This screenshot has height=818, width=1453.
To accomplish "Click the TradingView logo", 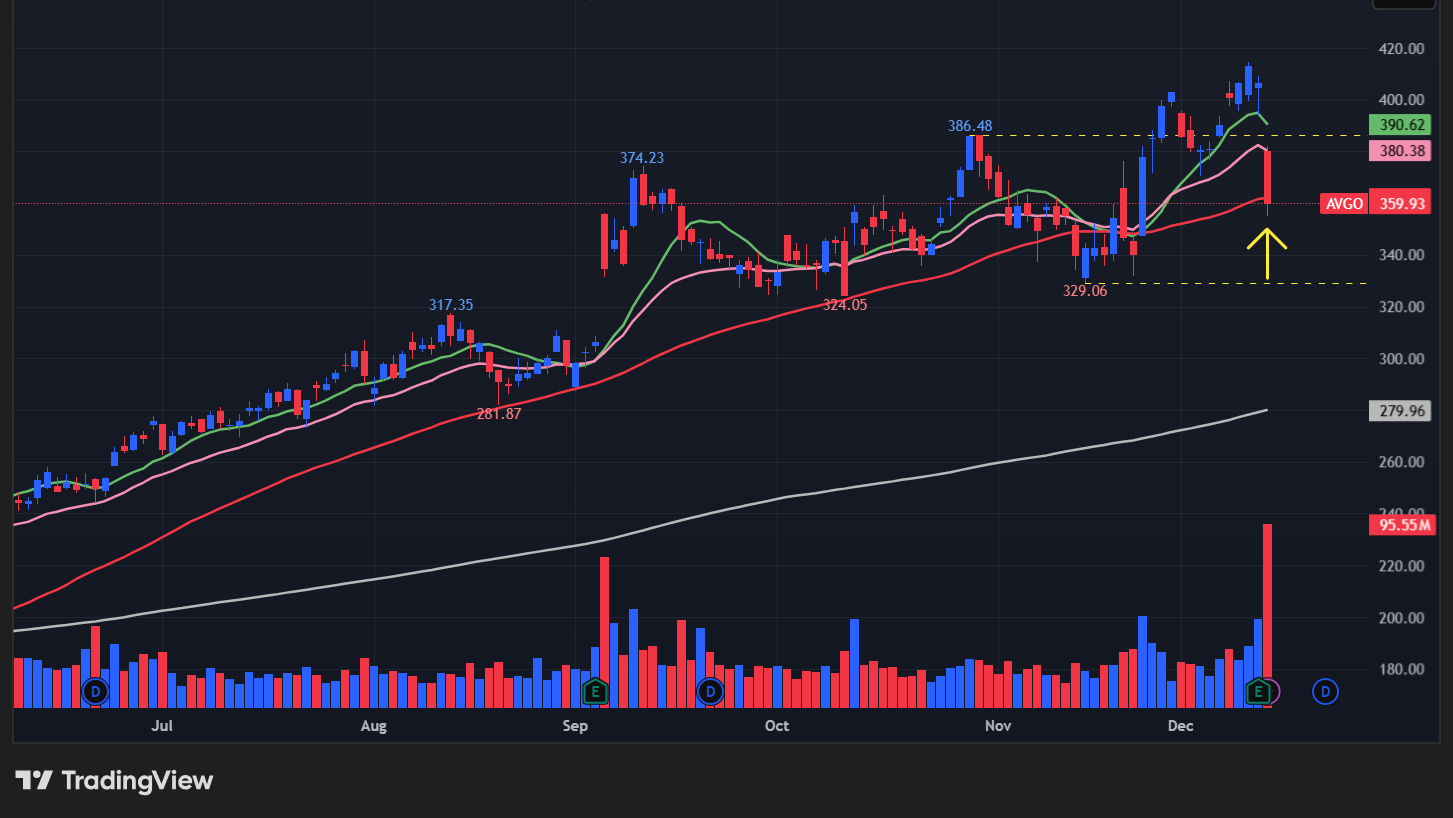I will click(x=114, y=780).
